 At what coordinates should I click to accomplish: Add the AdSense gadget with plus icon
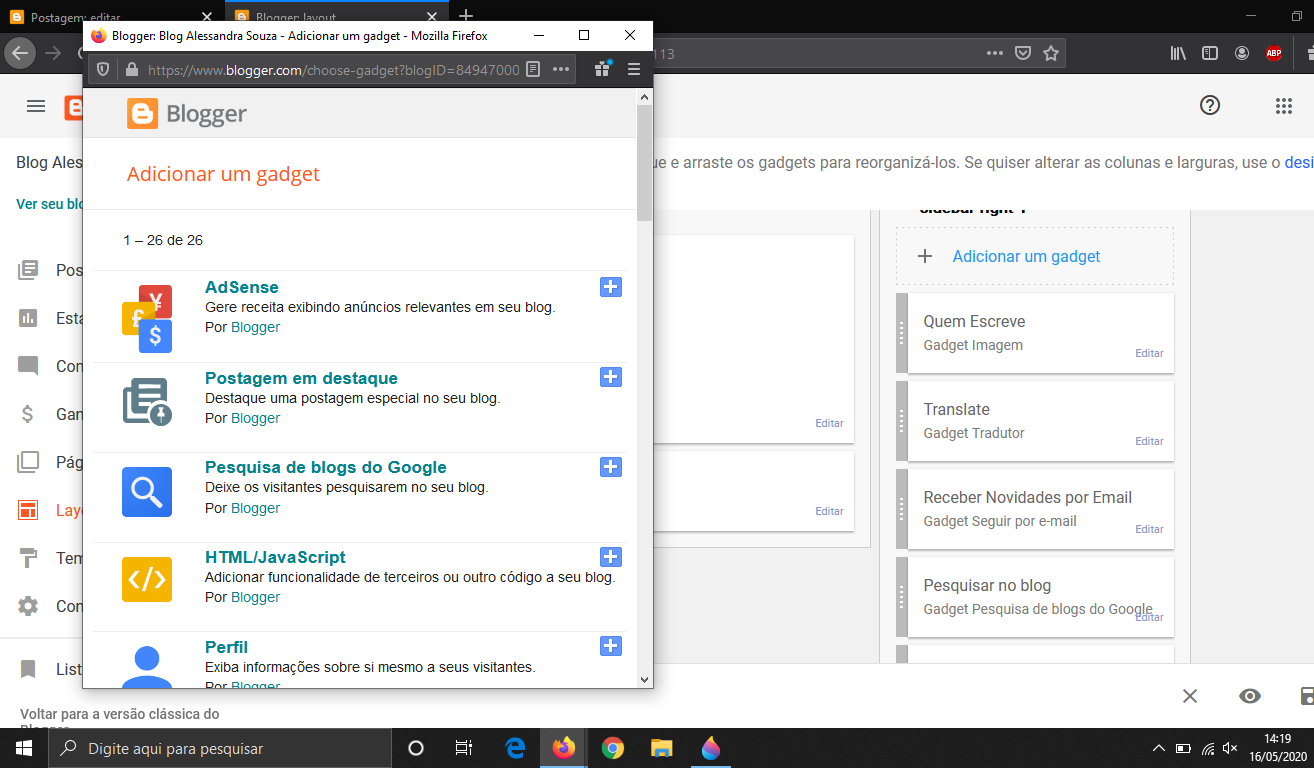coord(611,287)
